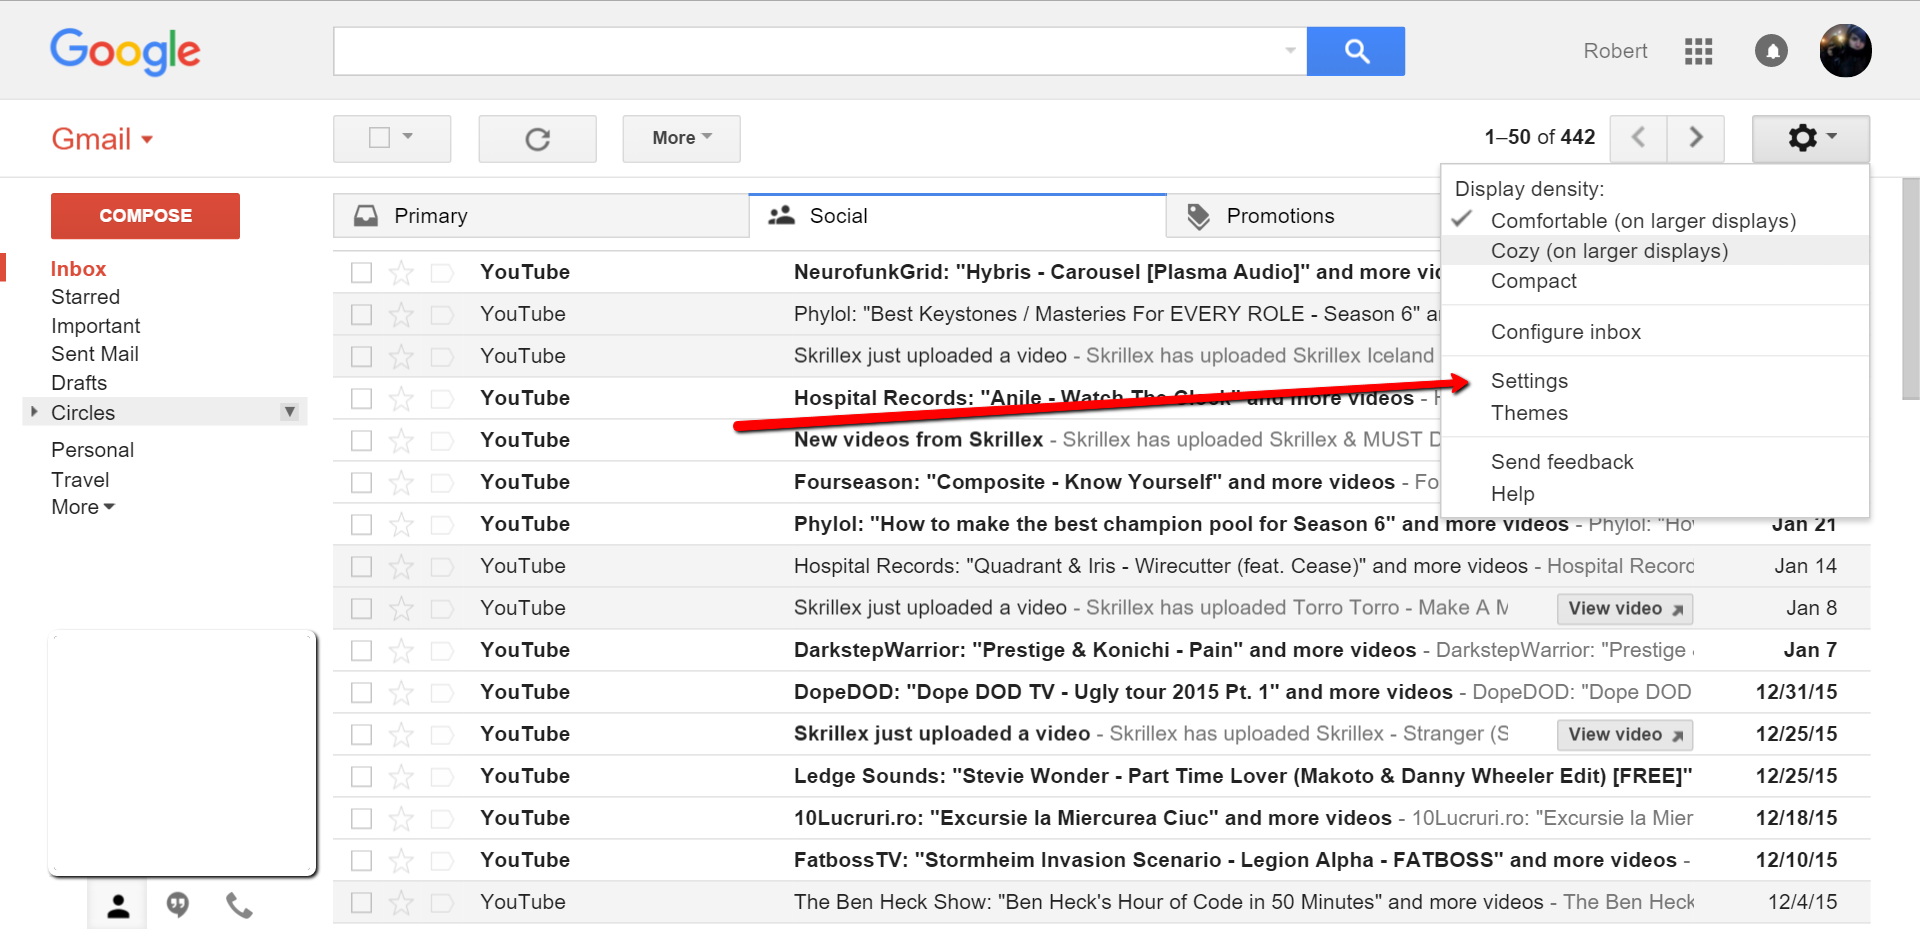Select the DopeDOD email checkbox

click(x=362, y=693)
